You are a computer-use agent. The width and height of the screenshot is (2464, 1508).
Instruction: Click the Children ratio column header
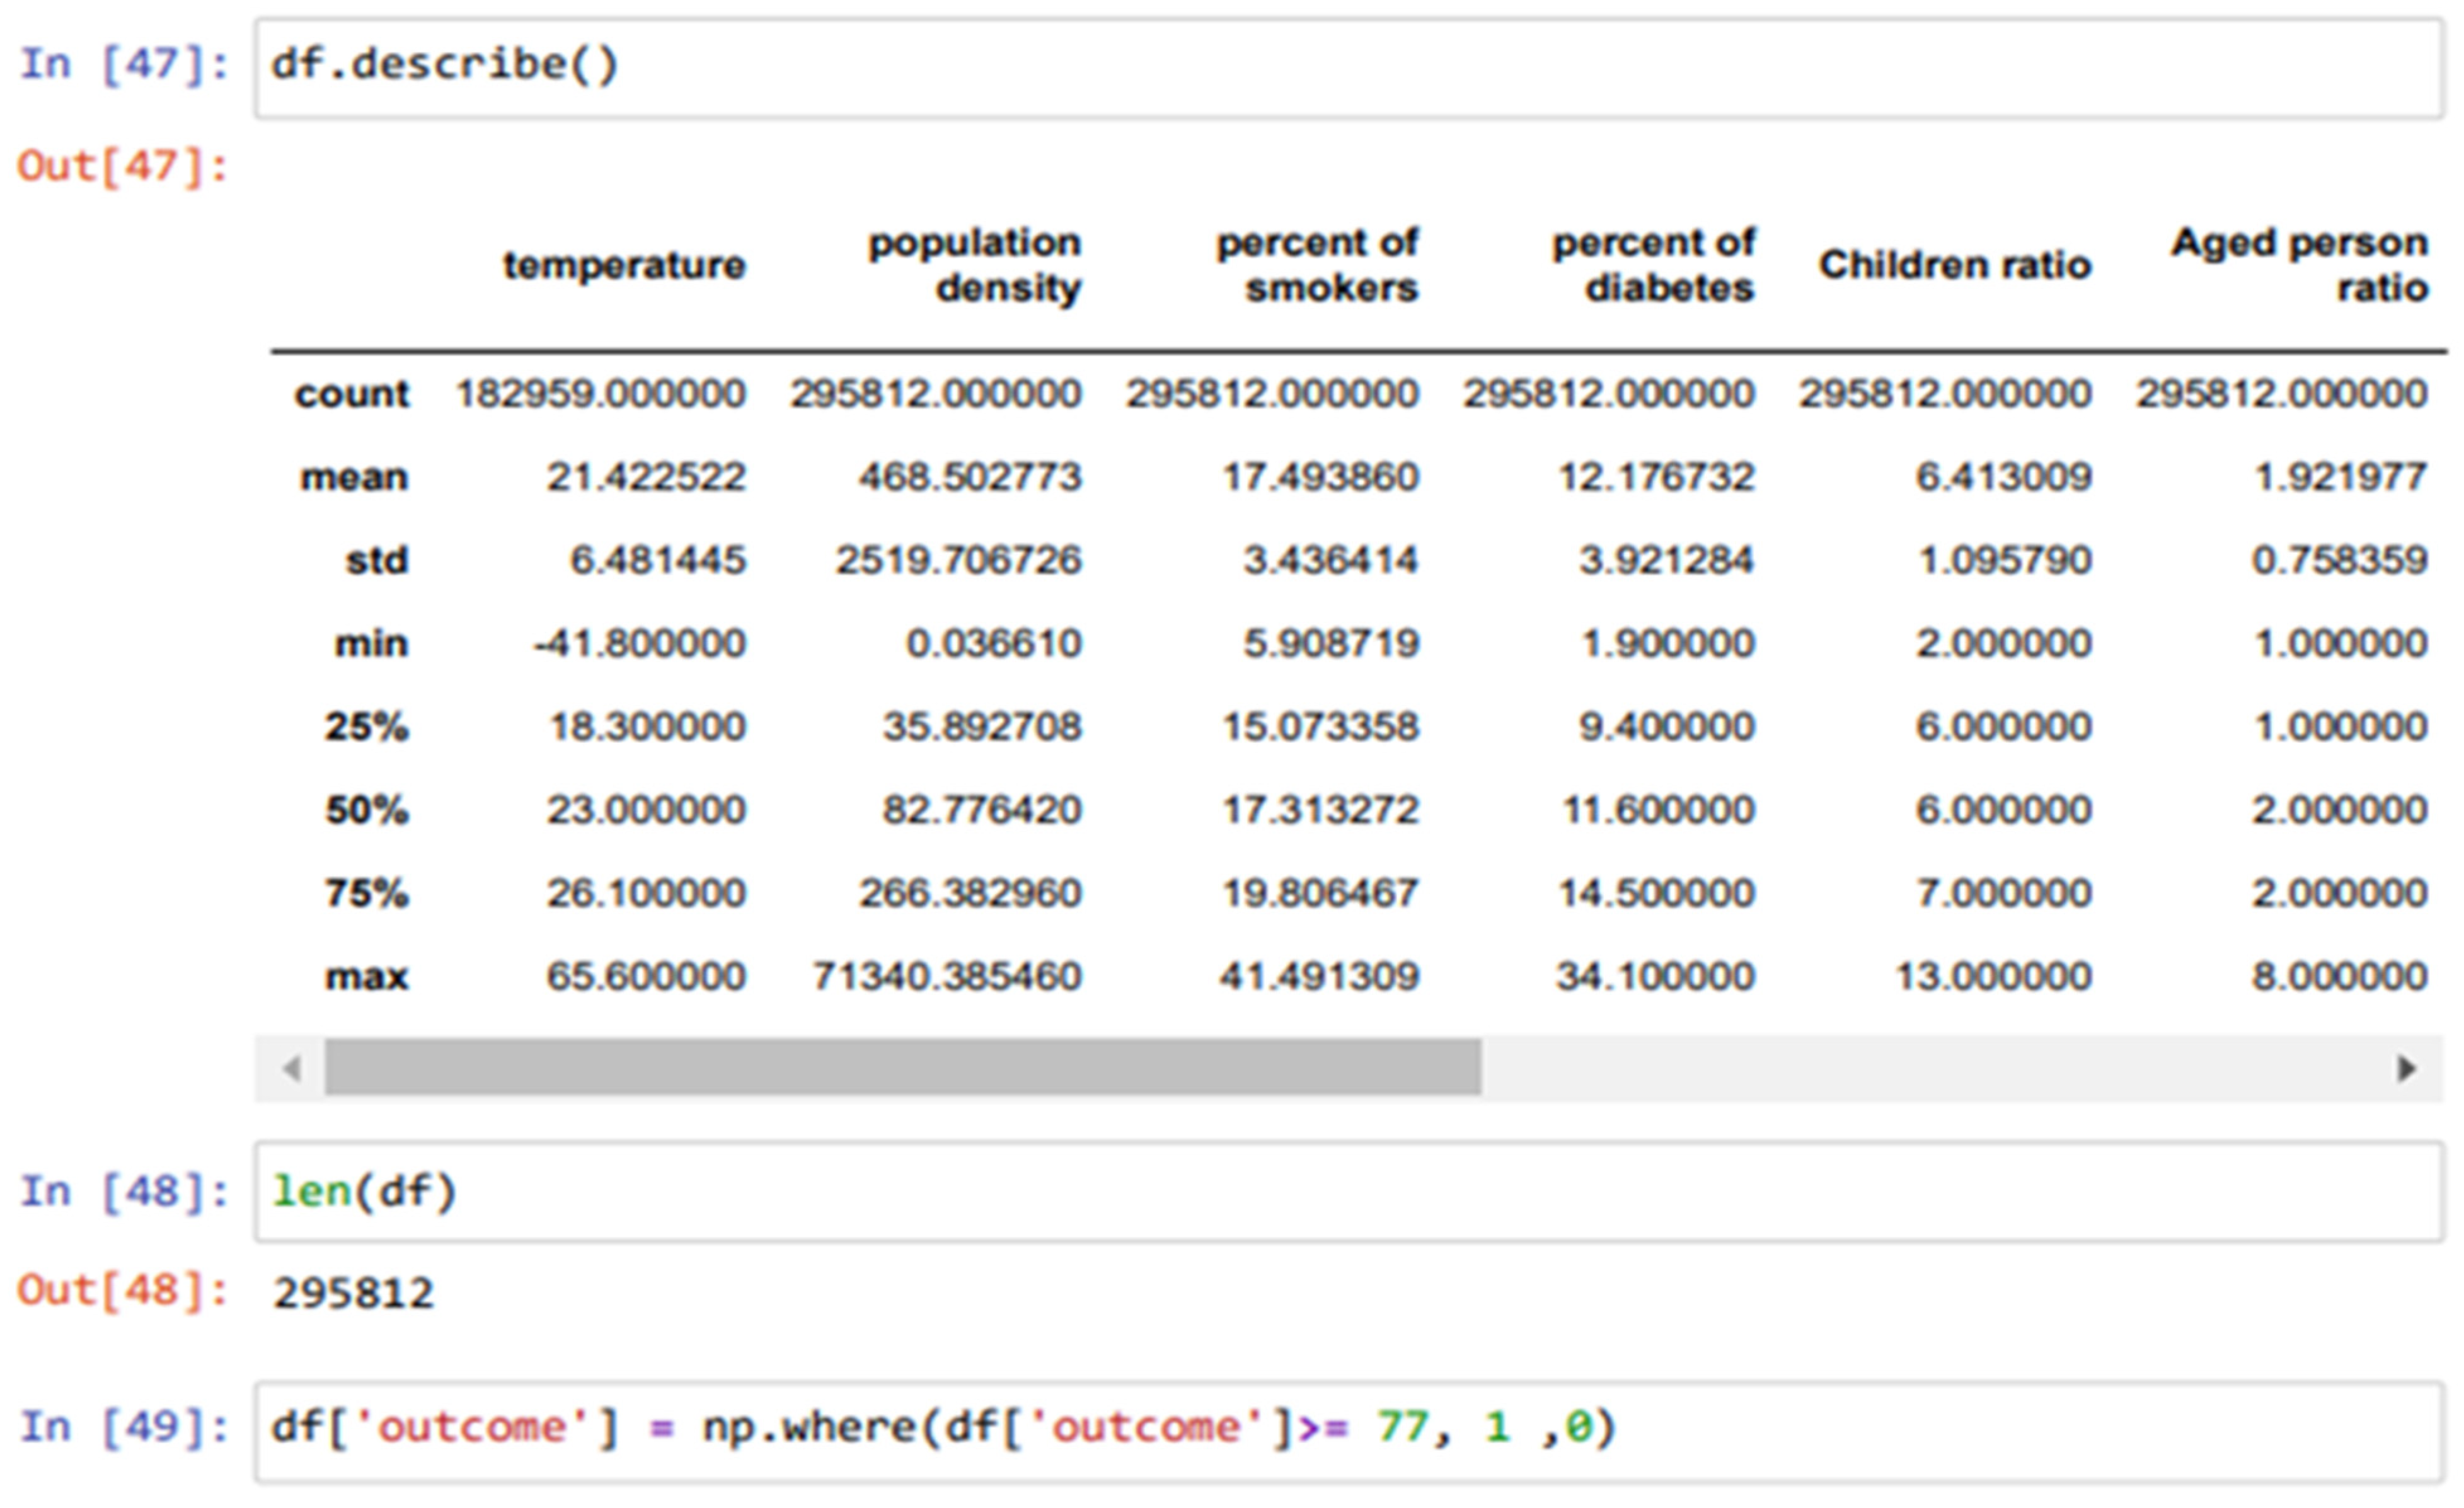point(1954,265)
